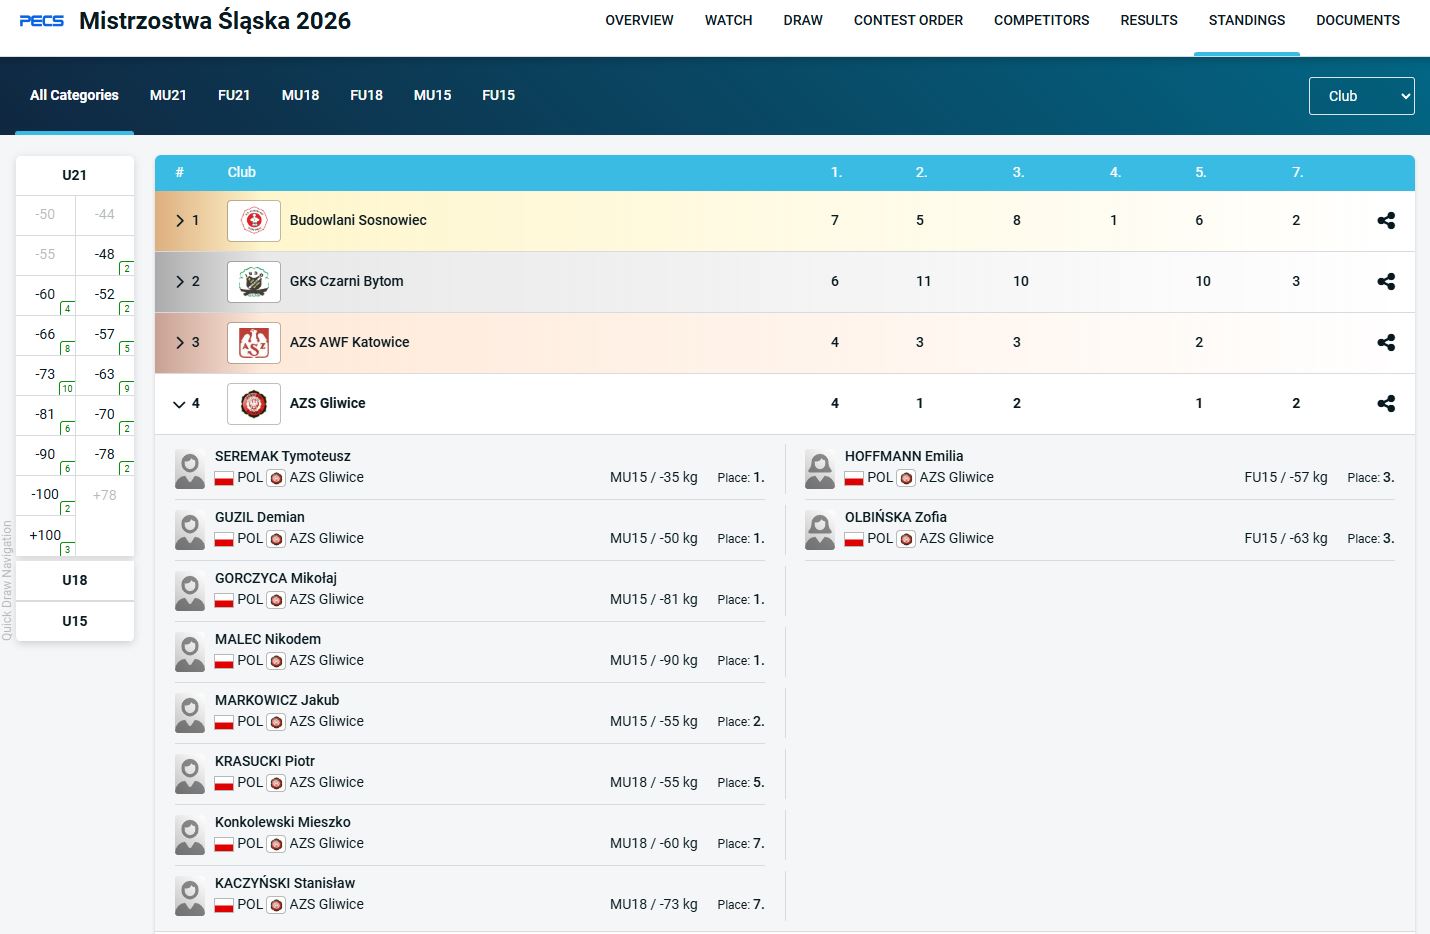Expand the GKS Czarni Bytom row
This screenshot has height=934, width=1430.
[180, 282]
